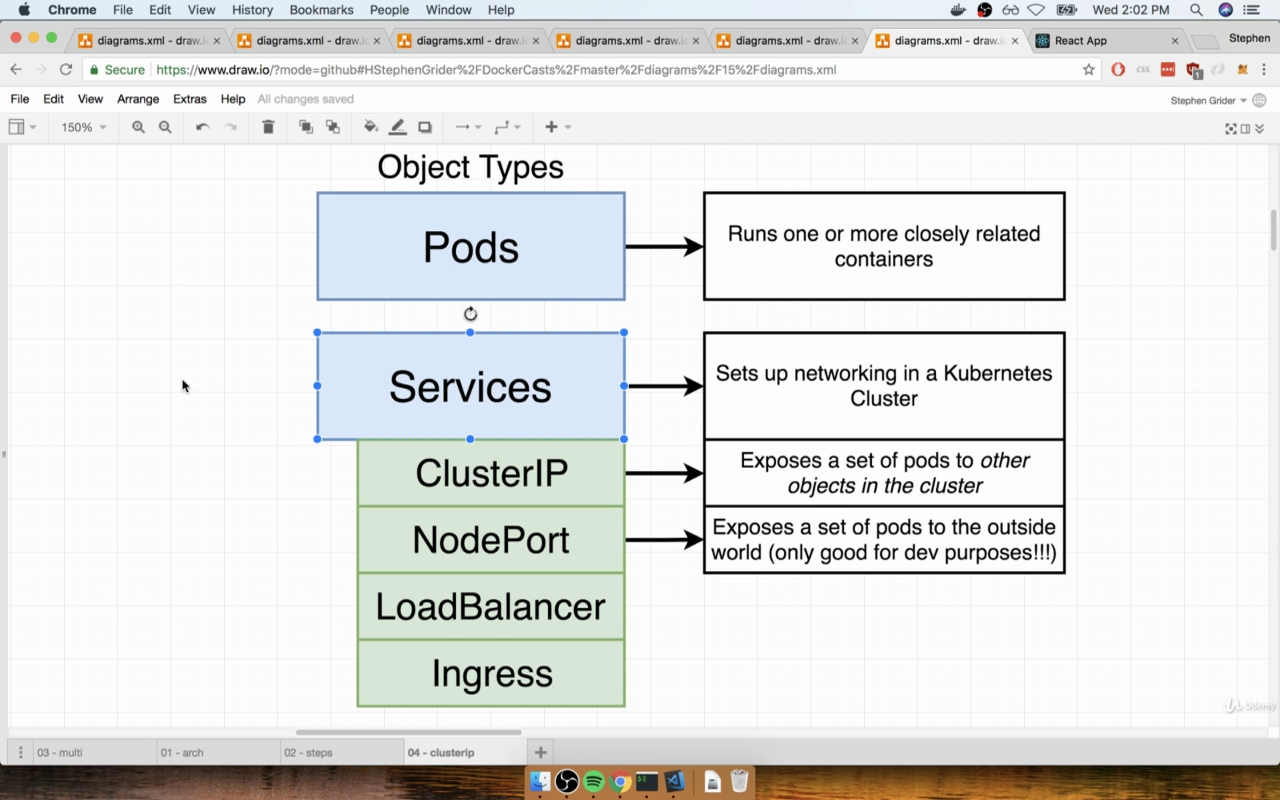Screen dimensions: 1280x800
Task: Send selected shape to back
Action: (333, 127)
